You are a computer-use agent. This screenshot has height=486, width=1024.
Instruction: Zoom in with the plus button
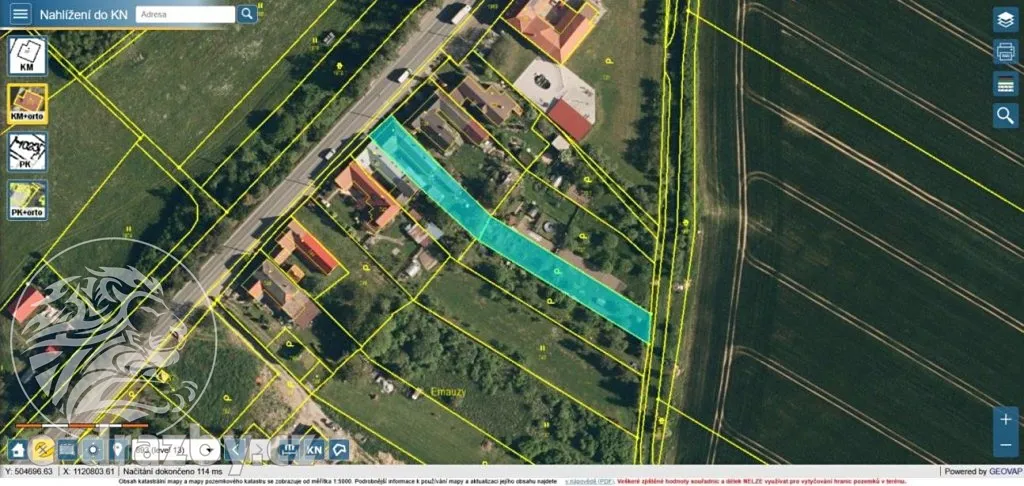[1005, 418]
